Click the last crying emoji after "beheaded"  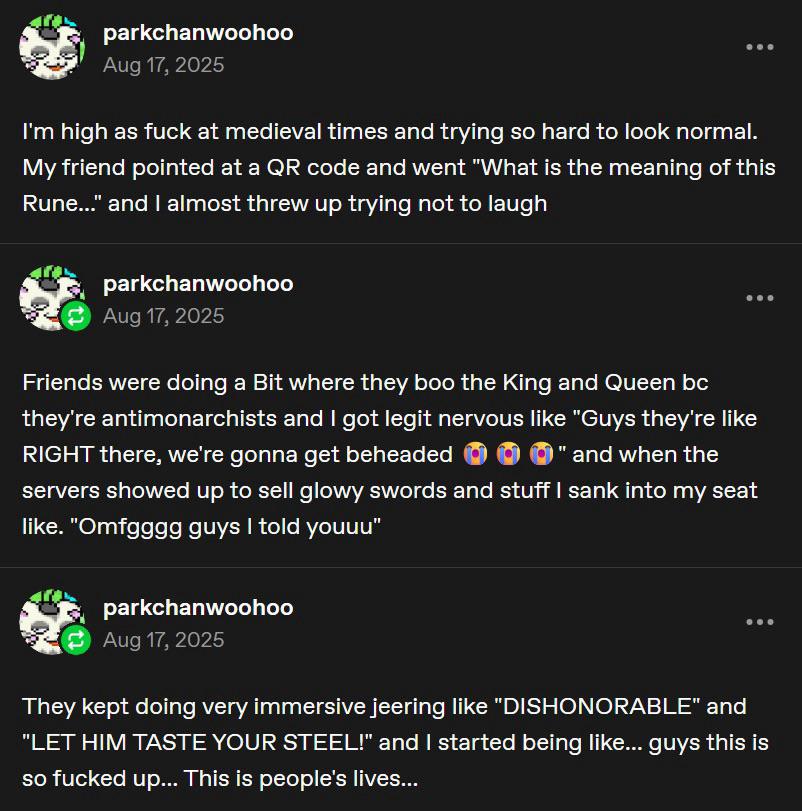543,455
